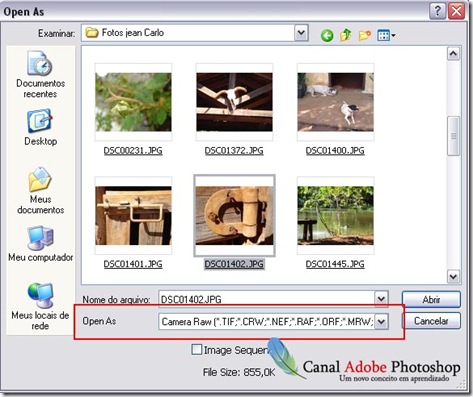This screenshot has width=473, height=397.
Task: Click scroll down arrow in file list
Action: [453, 276]
